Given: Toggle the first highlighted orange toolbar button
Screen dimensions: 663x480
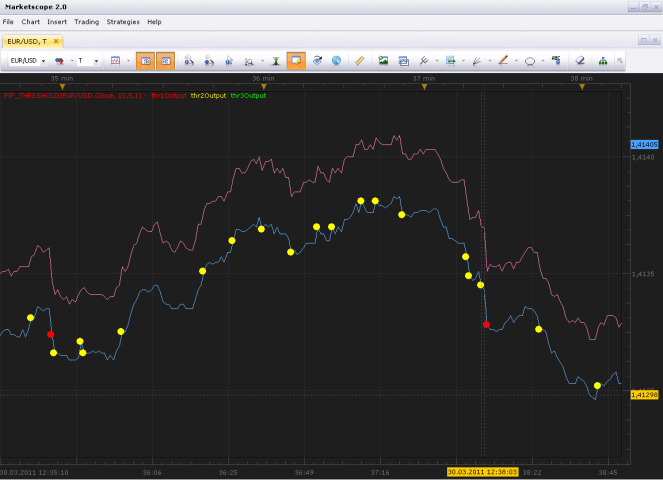Looking at the screenshot, I should click(145, 61).
